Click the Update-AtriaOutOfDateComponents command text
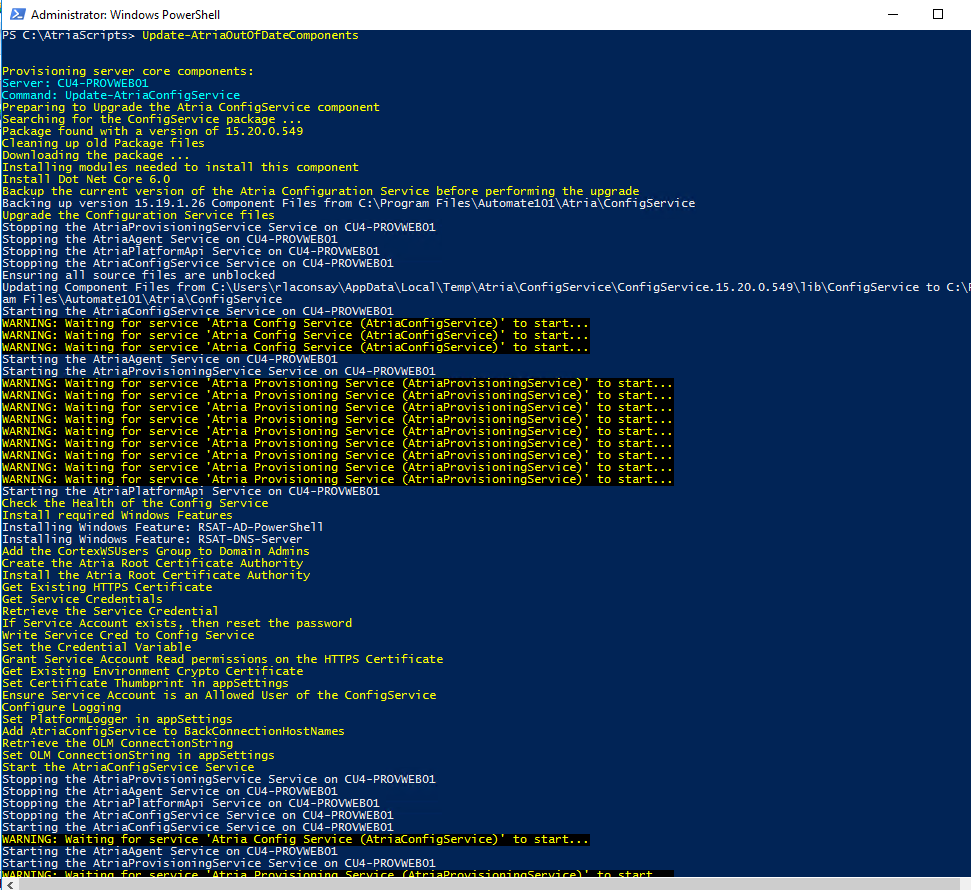971x890 pixels. pyautogui.click(x=250, y=35)
